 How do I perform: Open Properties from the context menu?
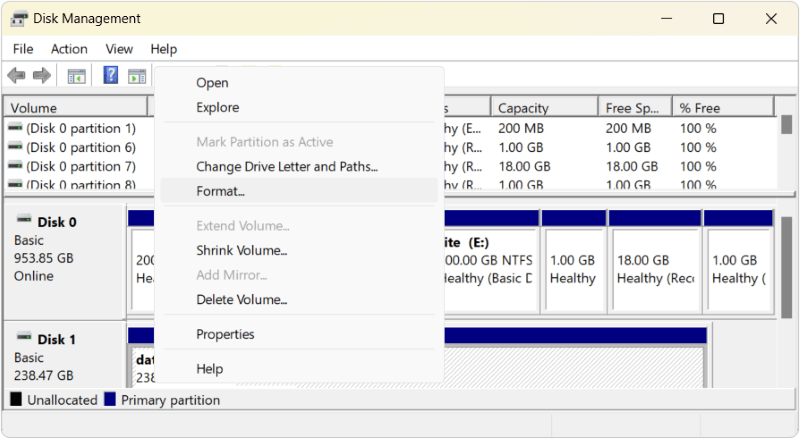(x=225, y=334)
